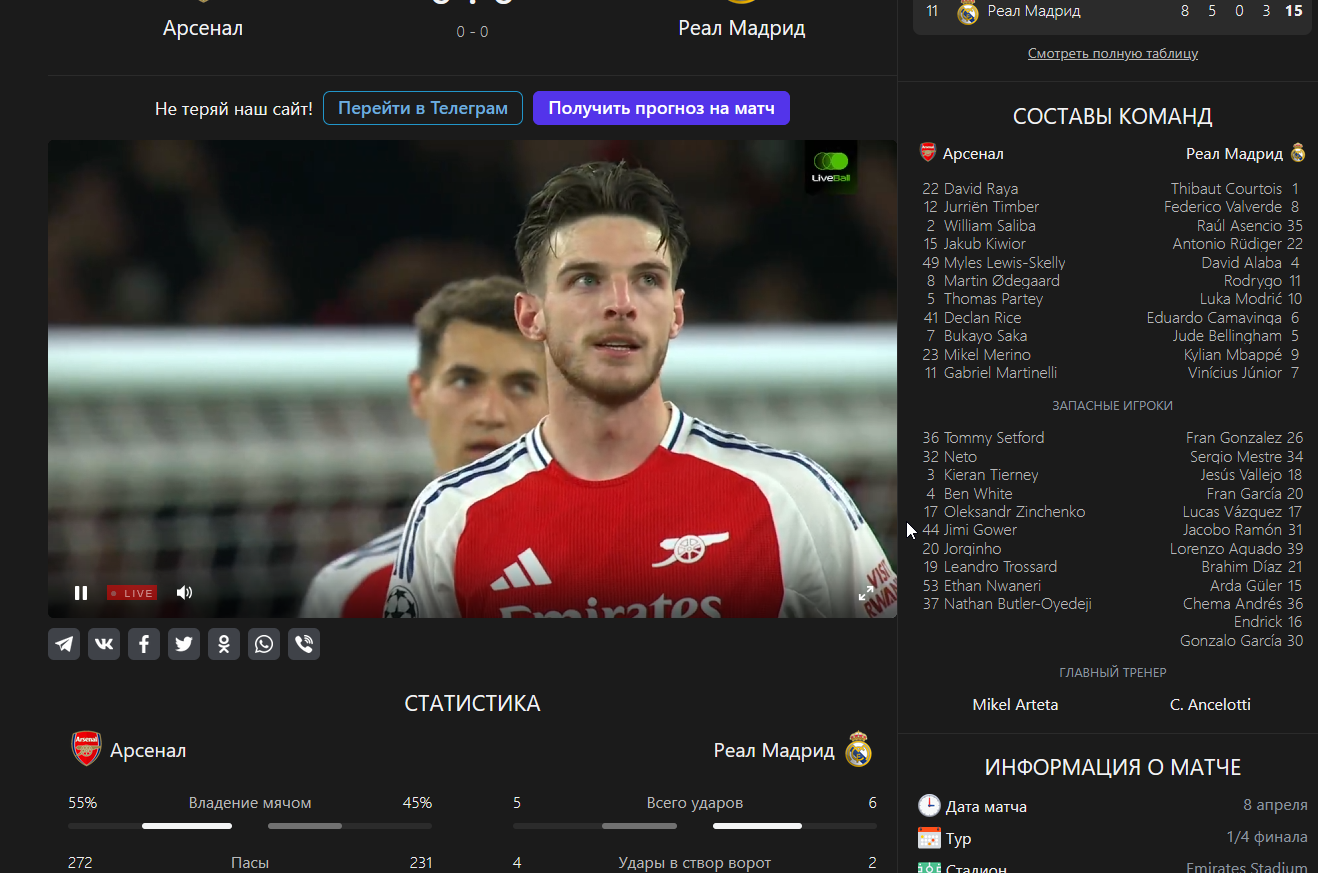The height and width of the screenshot is (873, 1318).
Task: Click Vinícius Júnior in the lineup
Action: (x=1235, y=373)
